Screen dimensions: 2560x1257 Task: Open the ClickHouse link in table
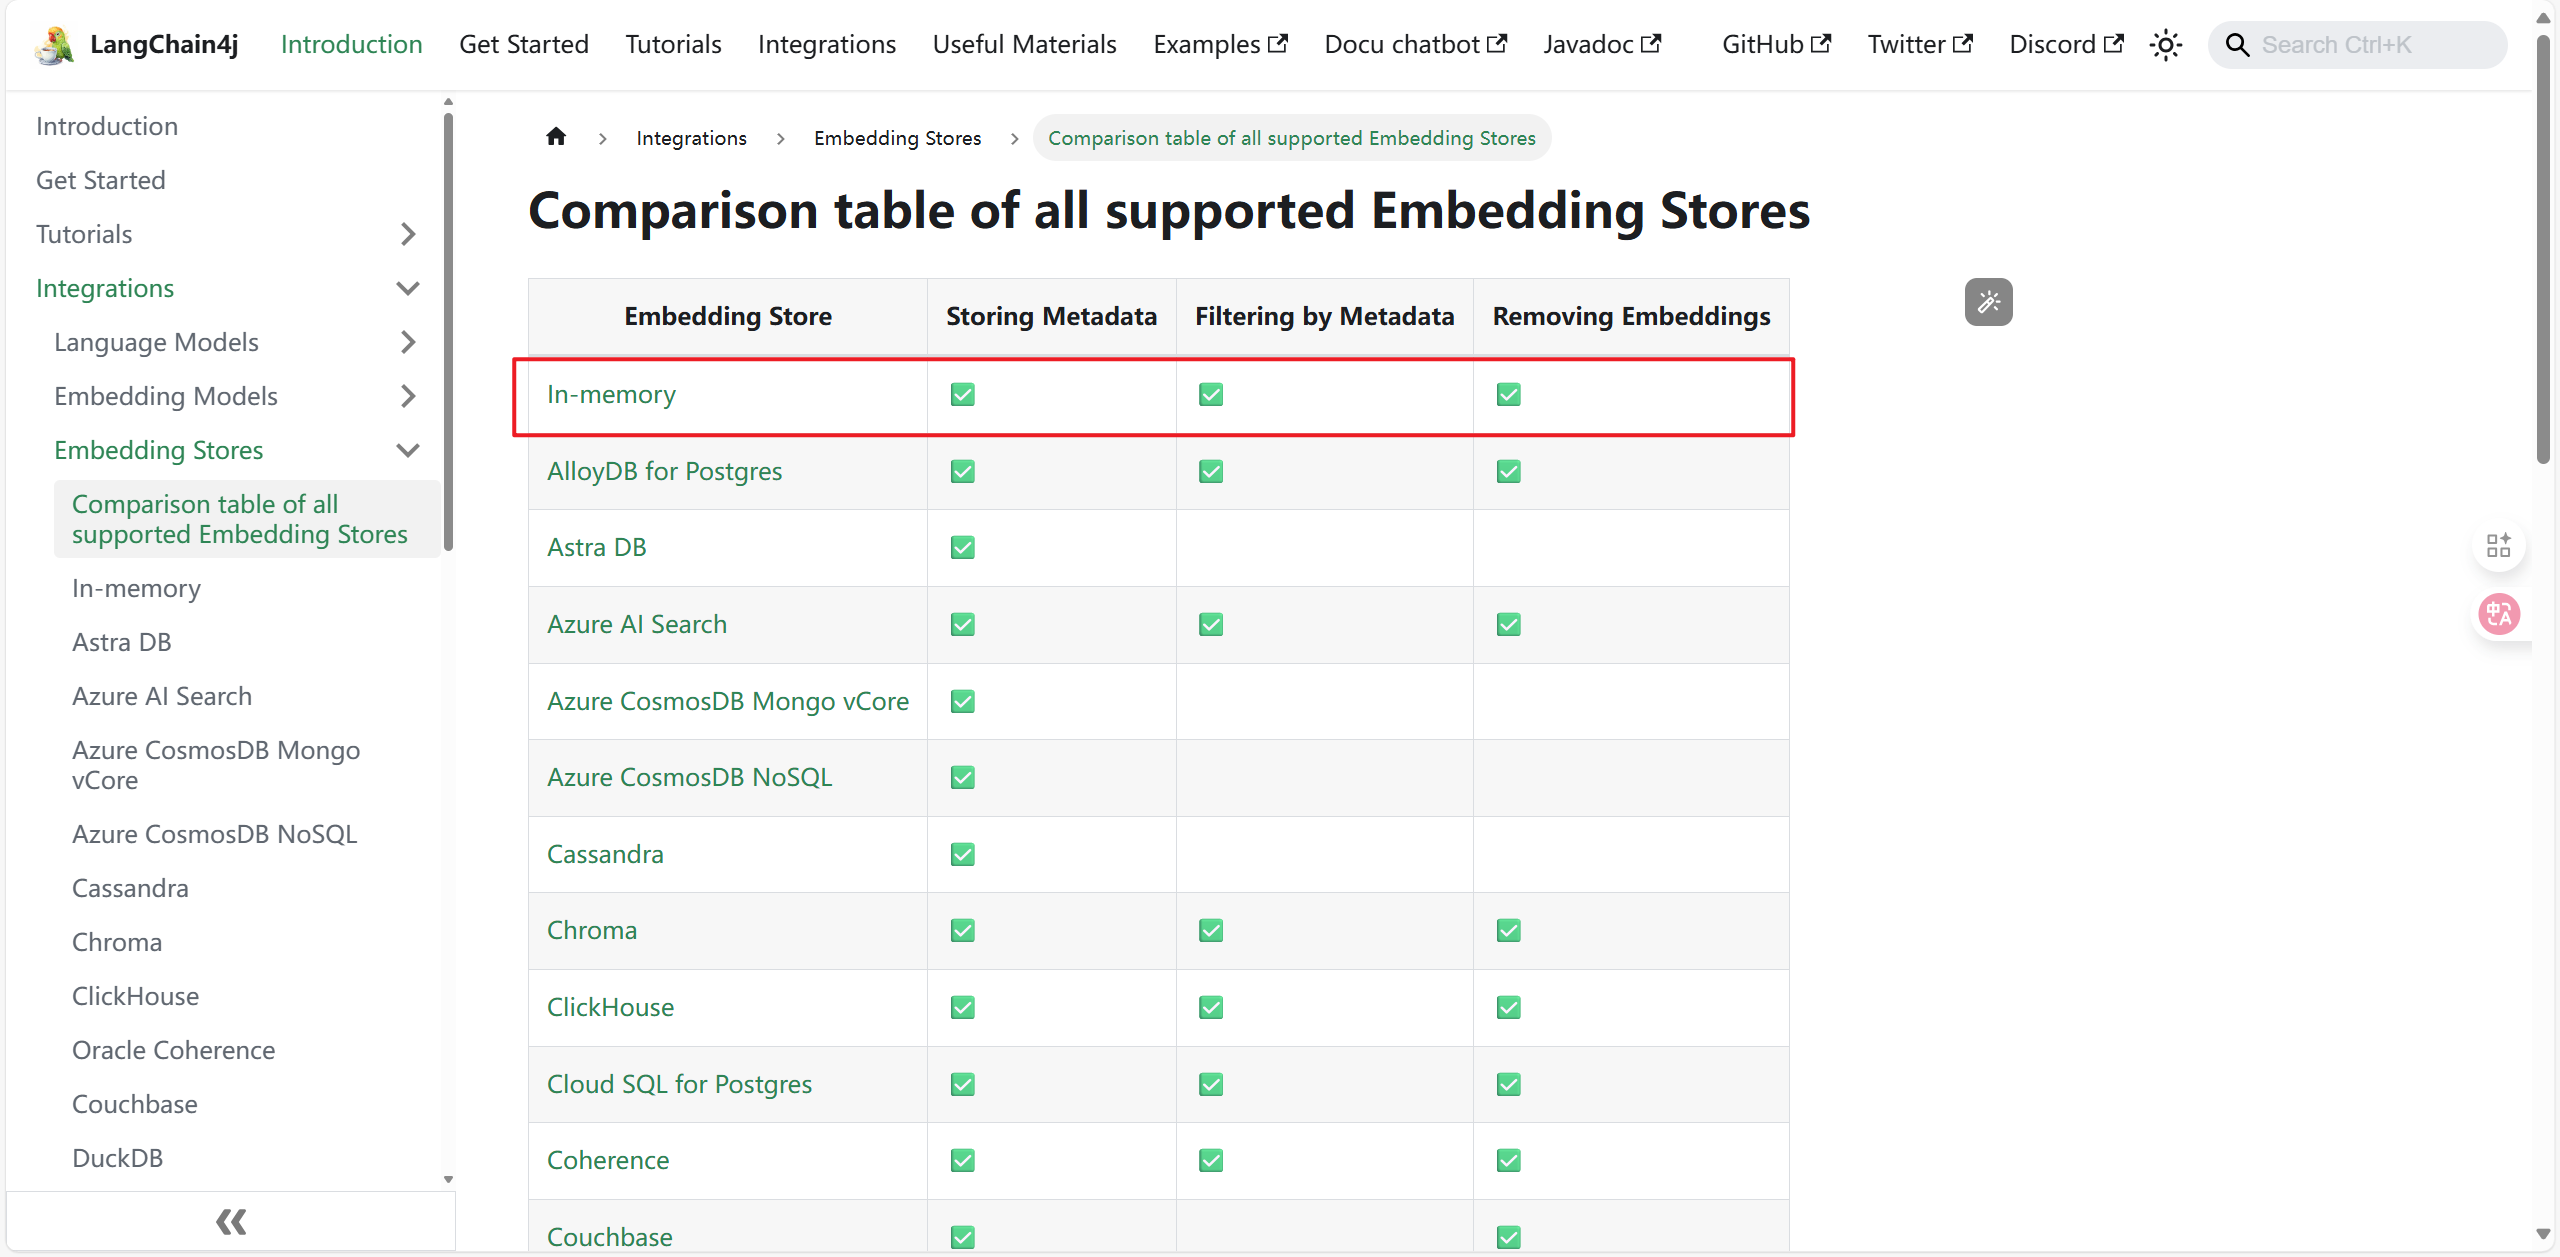click(610, 1007)
